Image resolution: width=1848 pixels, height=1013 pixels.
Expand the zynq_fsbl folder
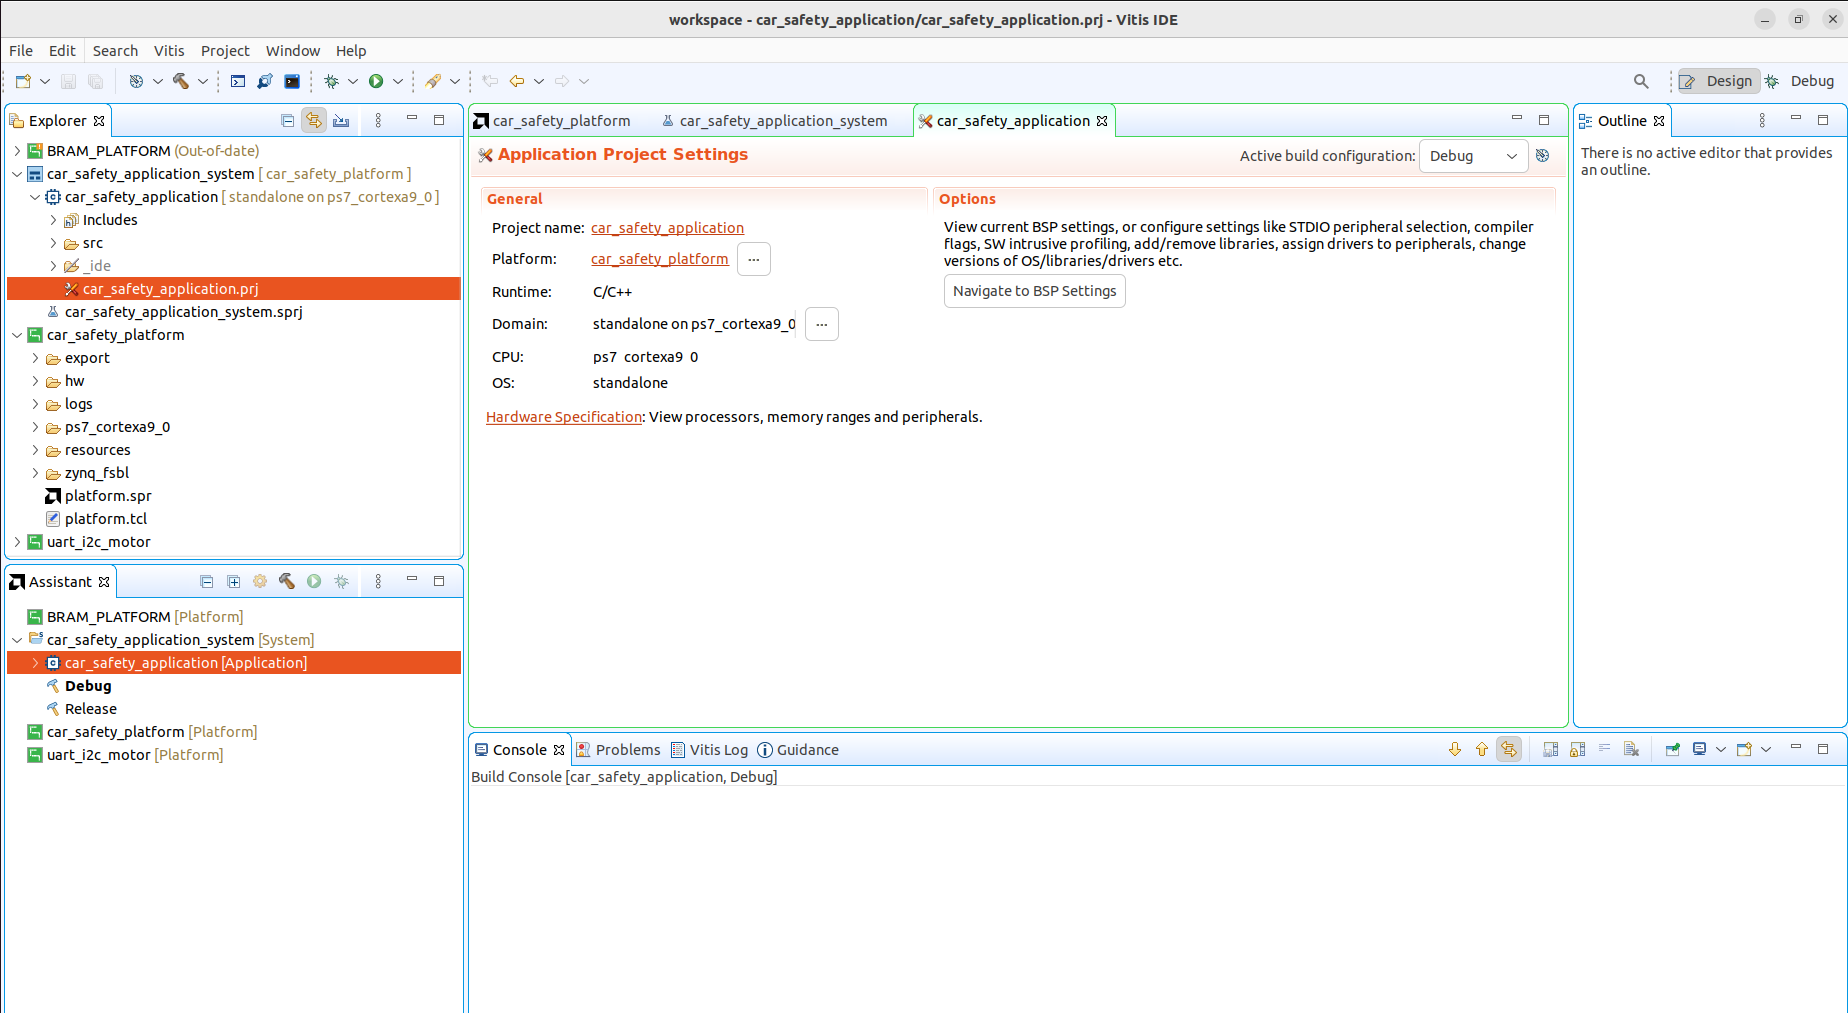35,473
